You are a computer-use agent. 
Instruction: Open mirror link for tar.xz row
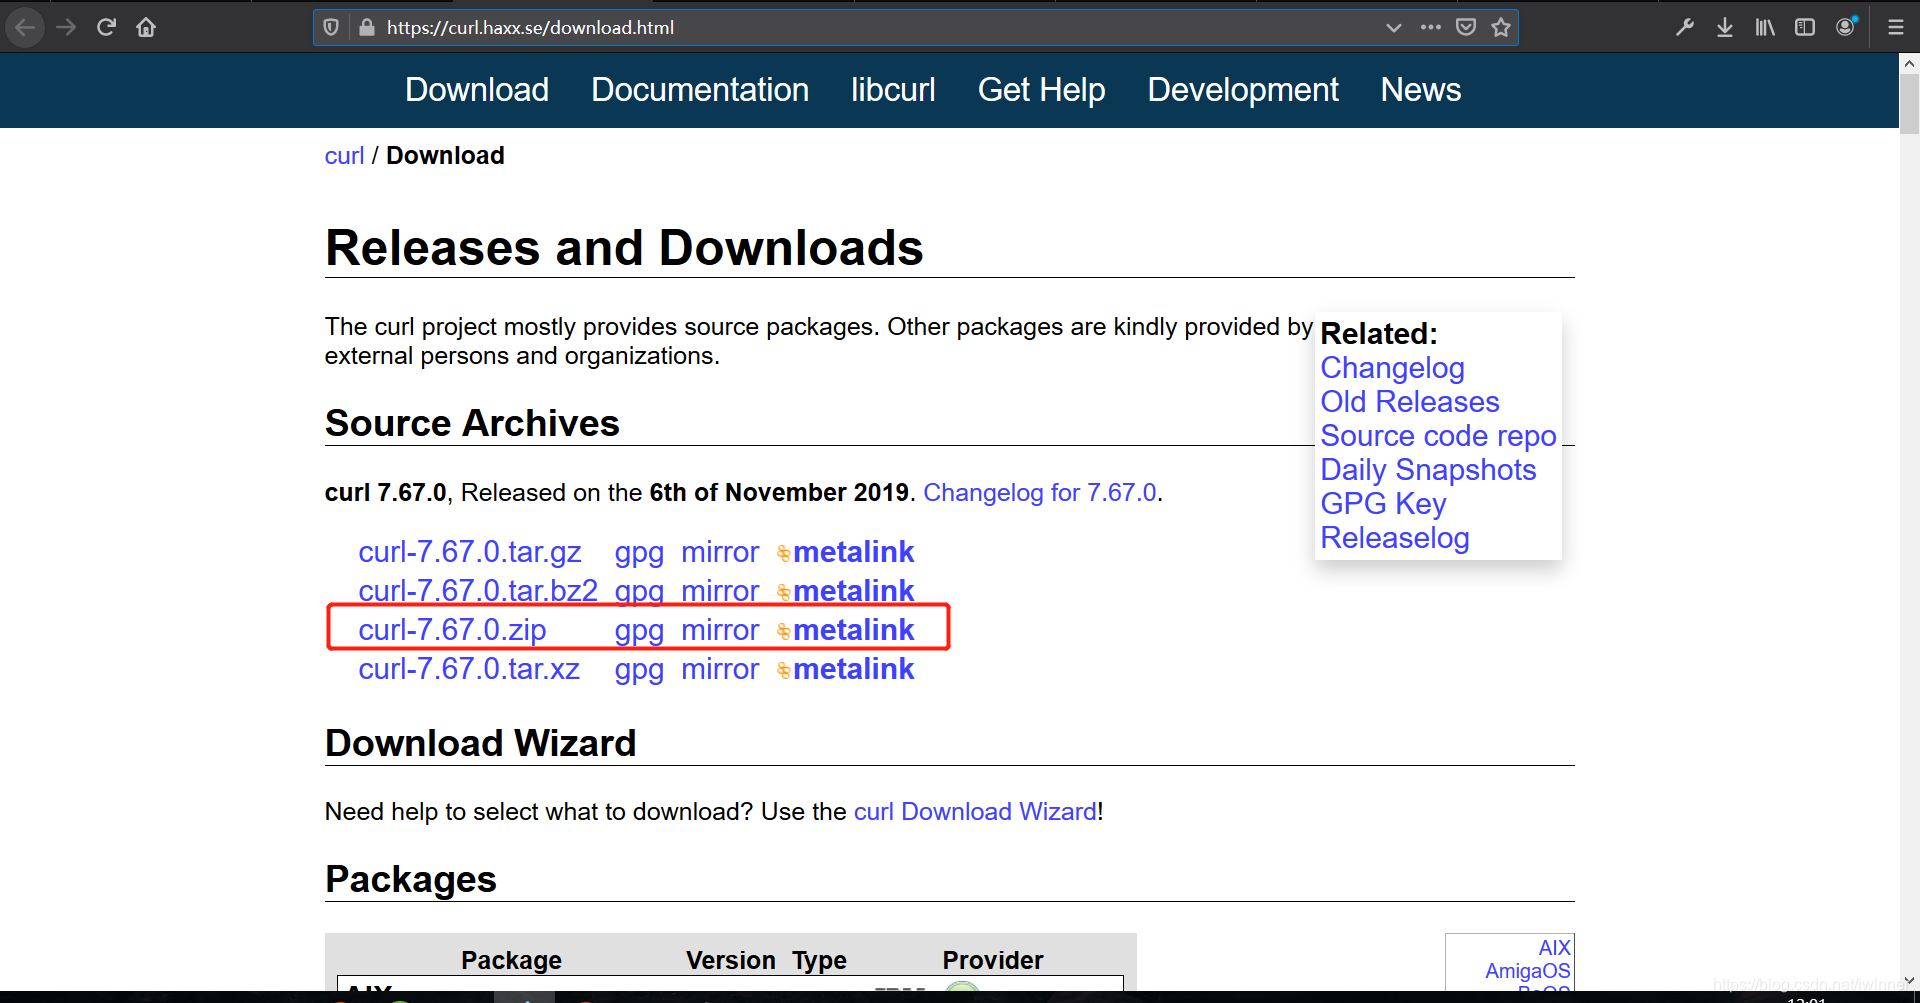(x=720, y=669)
